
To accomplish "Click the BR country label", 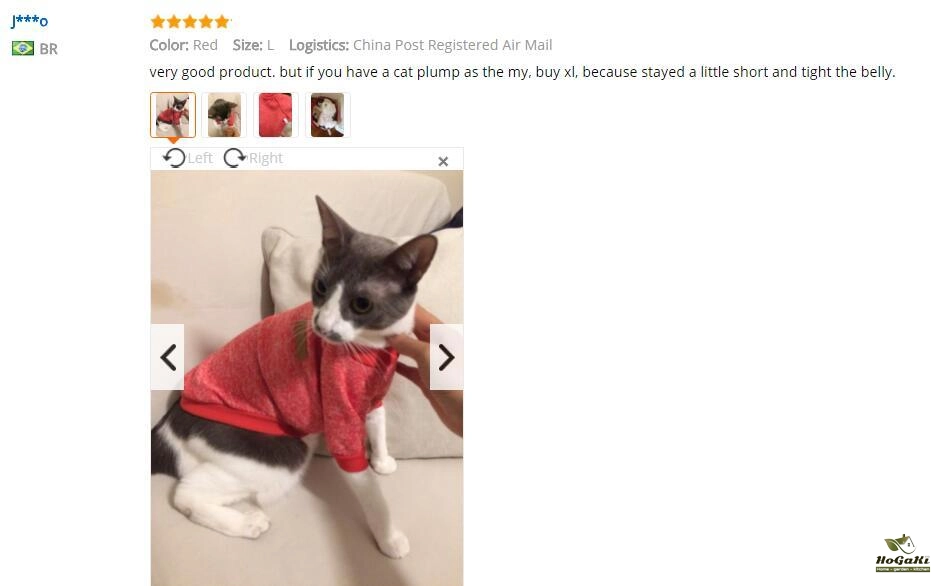I will 49,49.
